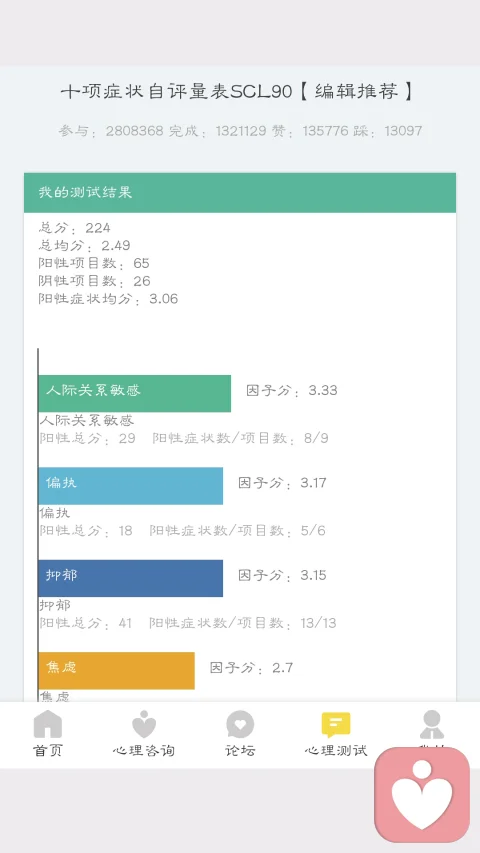Tap the pink floating heart app icon

click(x=422, y=795)
